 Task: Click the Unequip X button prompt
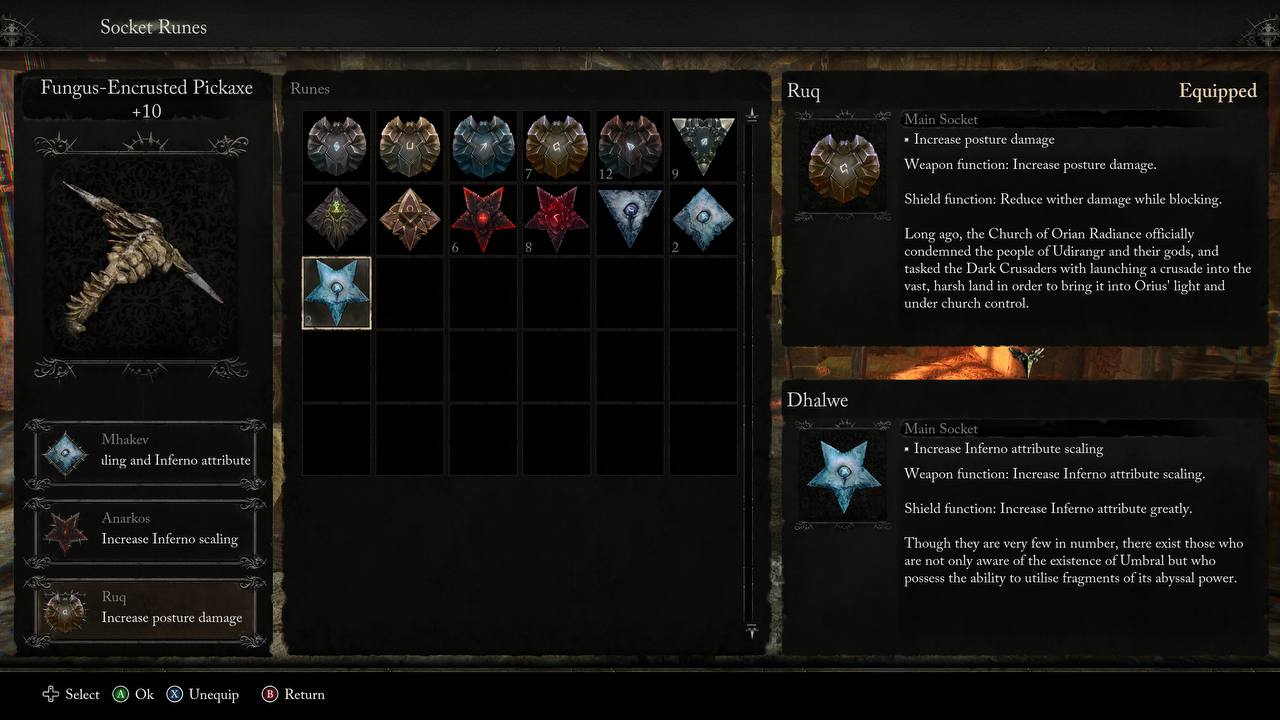(x=203, y=694)
